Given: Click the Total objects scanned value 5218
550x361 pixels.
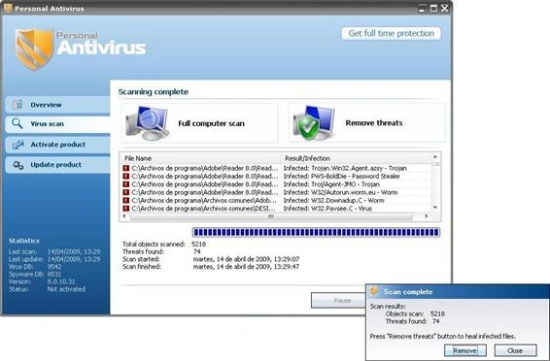Looking at the screenshot, I should click(x=199, y=244).
